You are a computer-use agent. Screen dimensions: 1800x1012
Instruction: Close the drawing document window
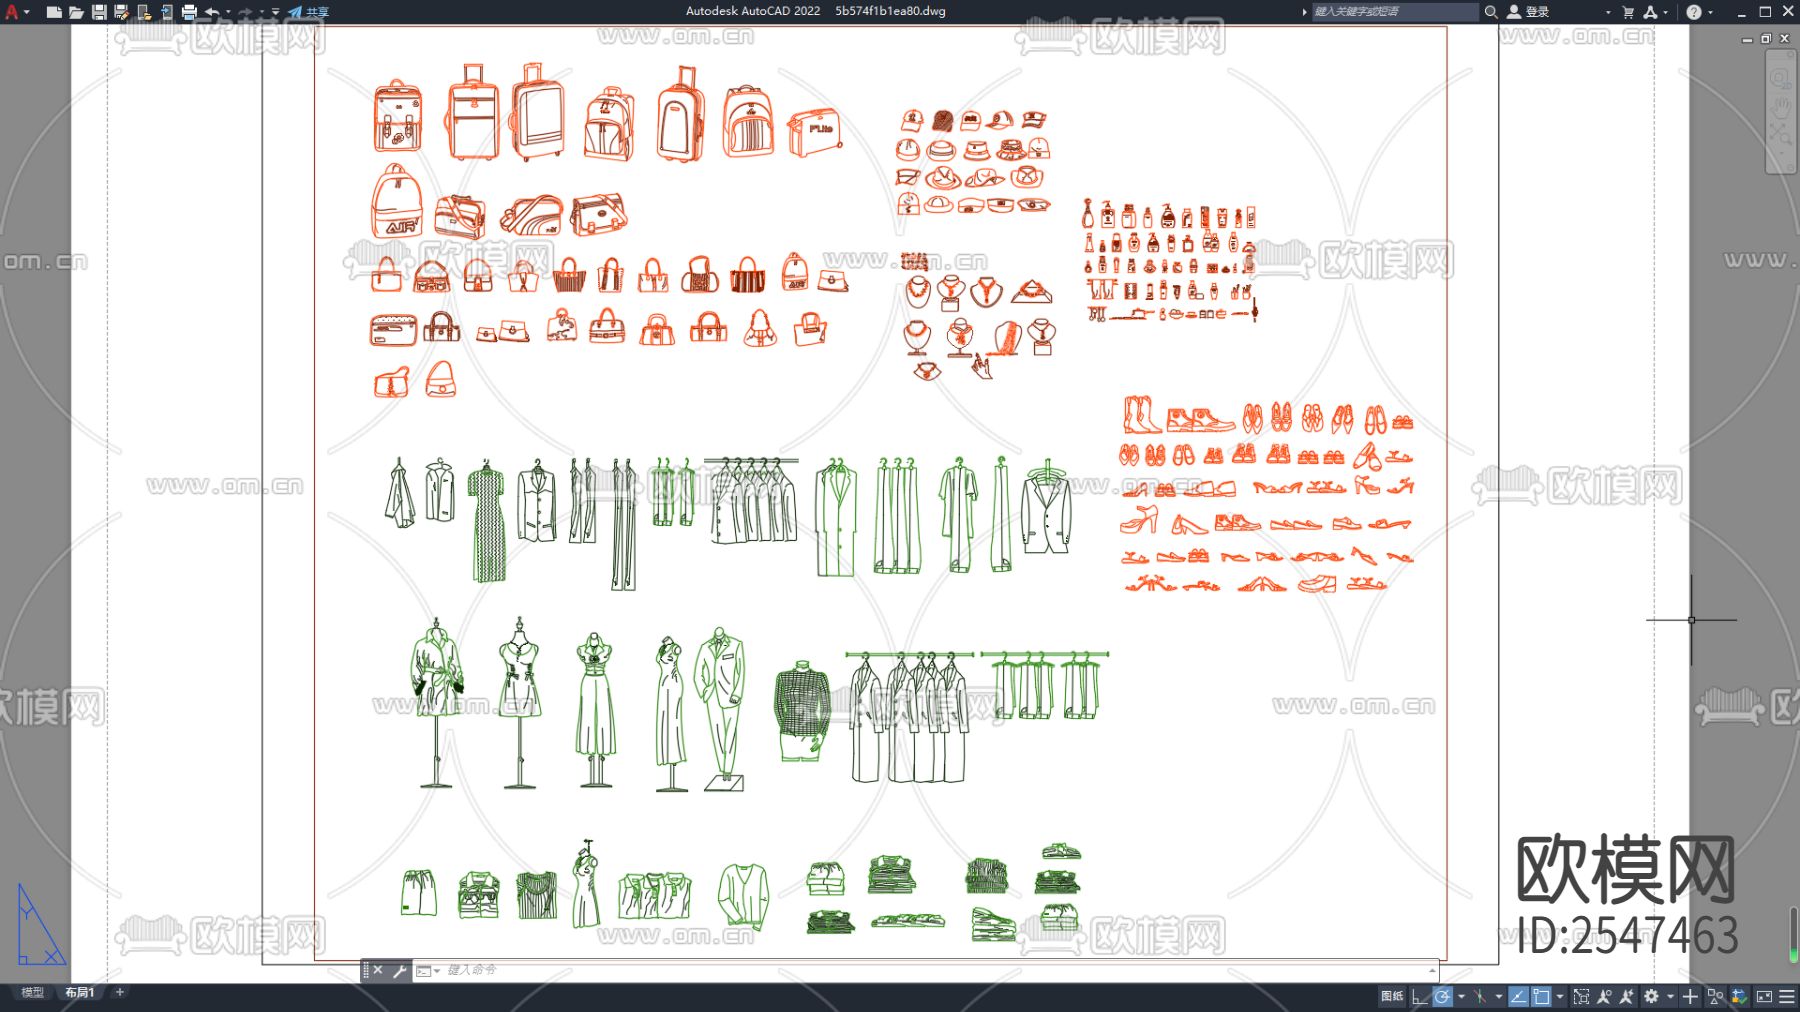[1785, 39]
